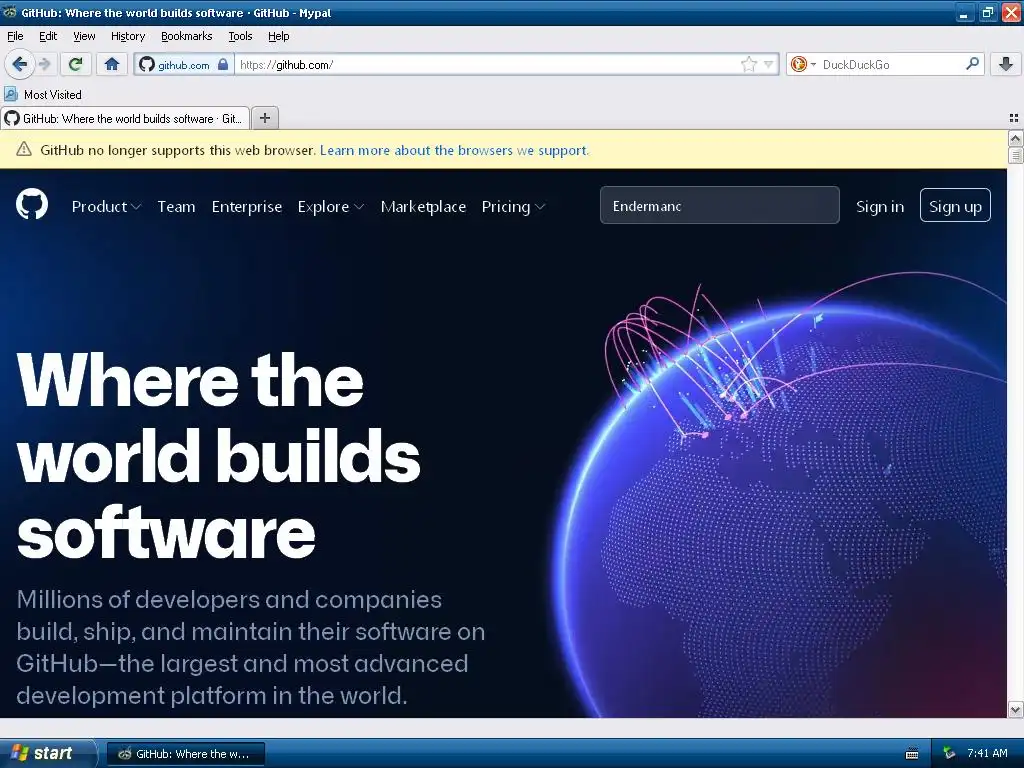Click Sign in link
Viewport: 1024px width, 768px height.
coord(880,206)
